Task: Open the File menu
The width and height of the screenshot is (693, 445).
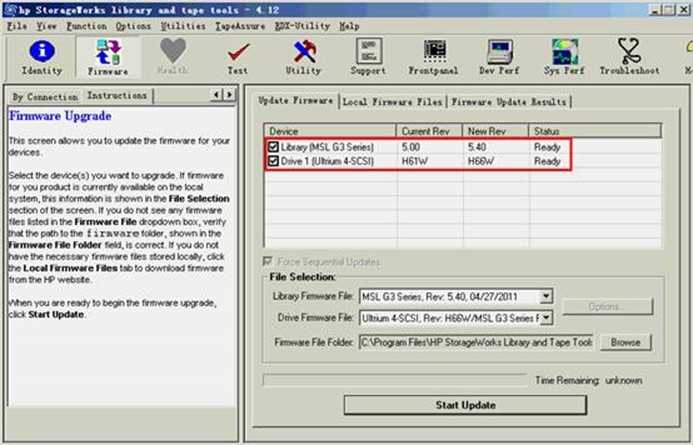Action: click(17, 27)
